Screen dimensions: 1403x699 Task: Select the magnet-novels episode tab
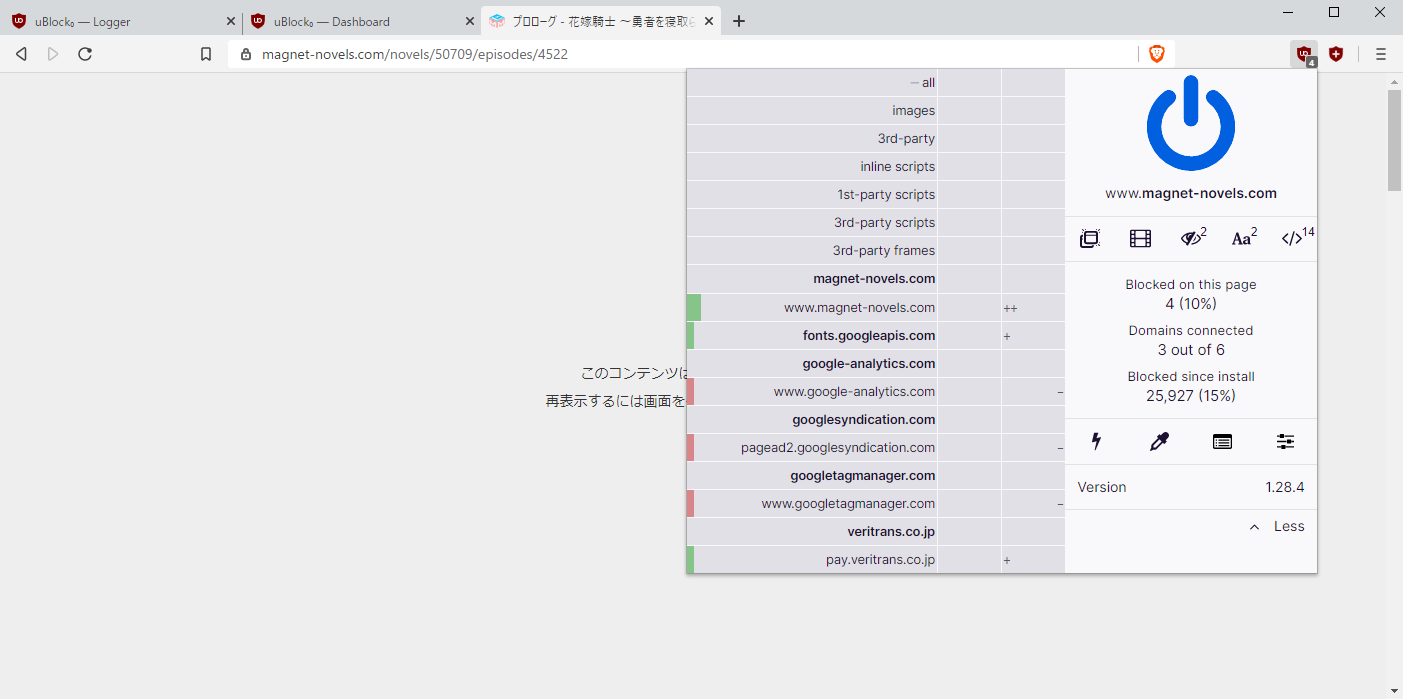(600, 21)
